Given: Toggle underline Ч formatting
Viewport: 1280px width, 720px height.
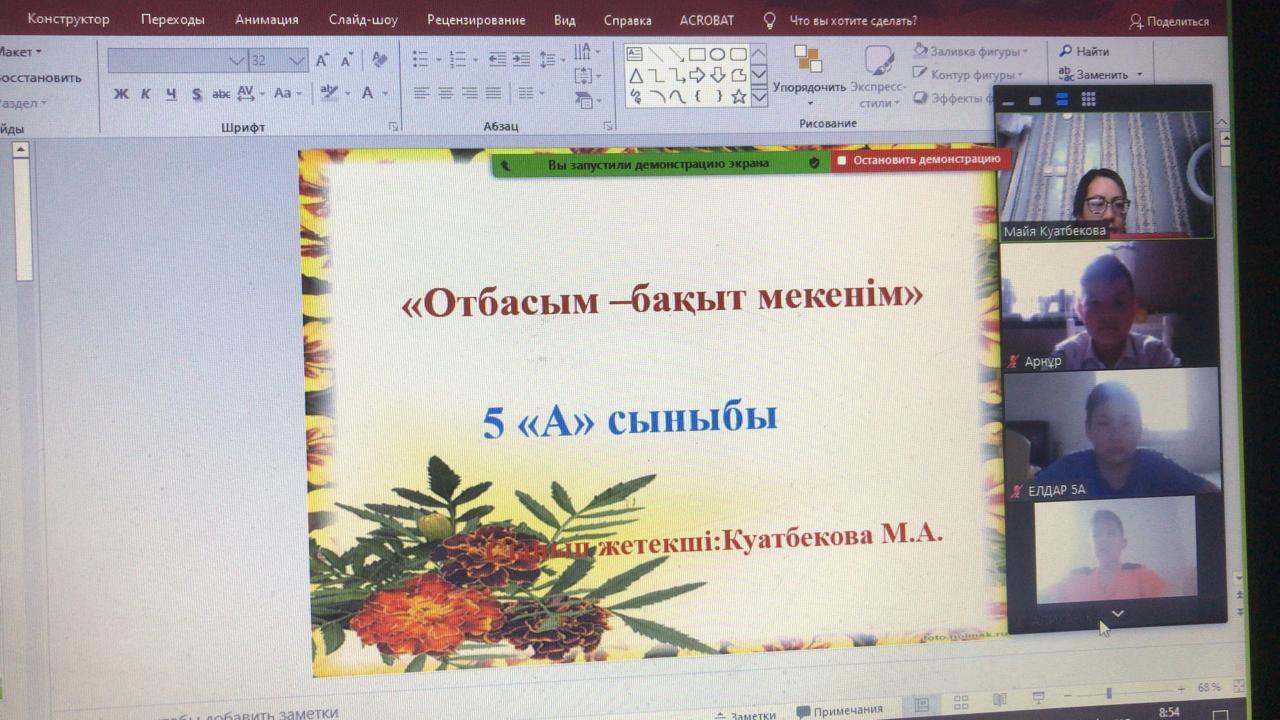Looking at the screenshot, I should (171, 94).
